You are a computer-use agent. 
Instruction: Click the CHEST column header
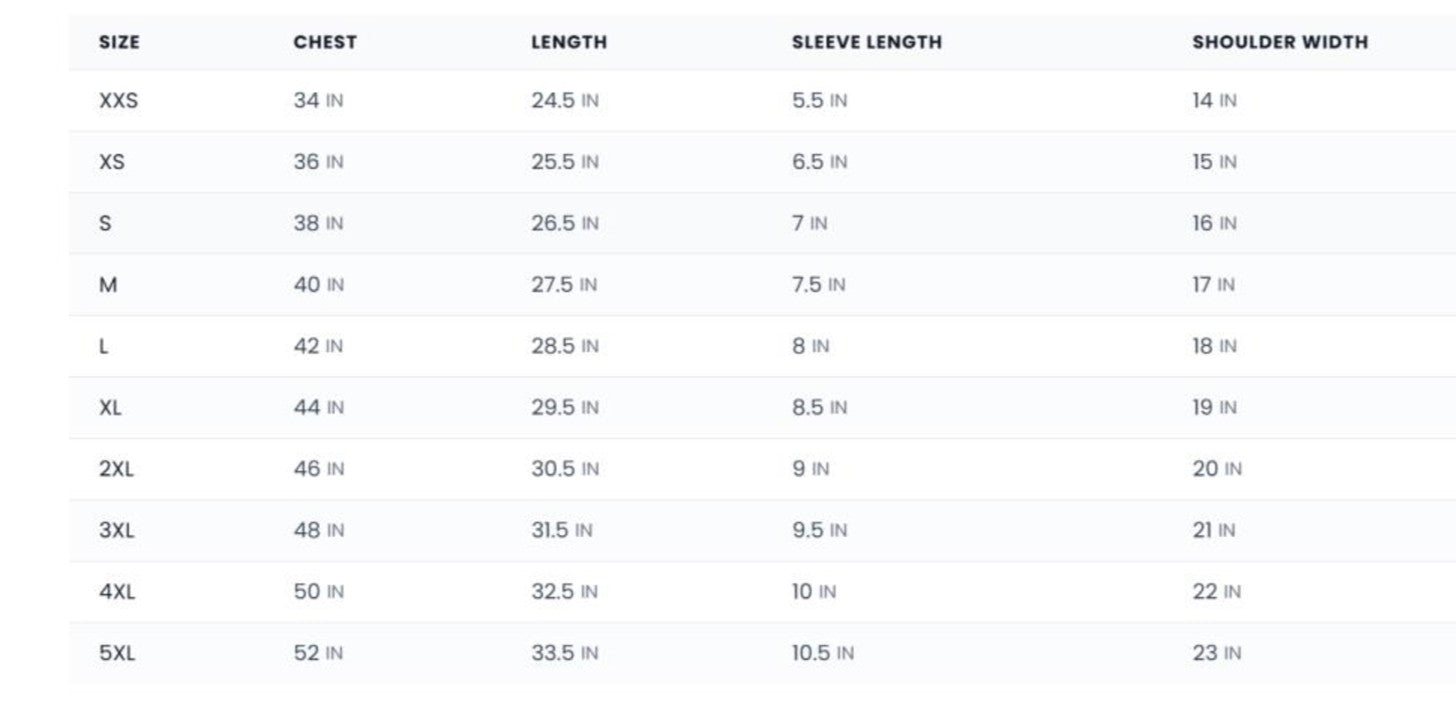pos(325,42)
